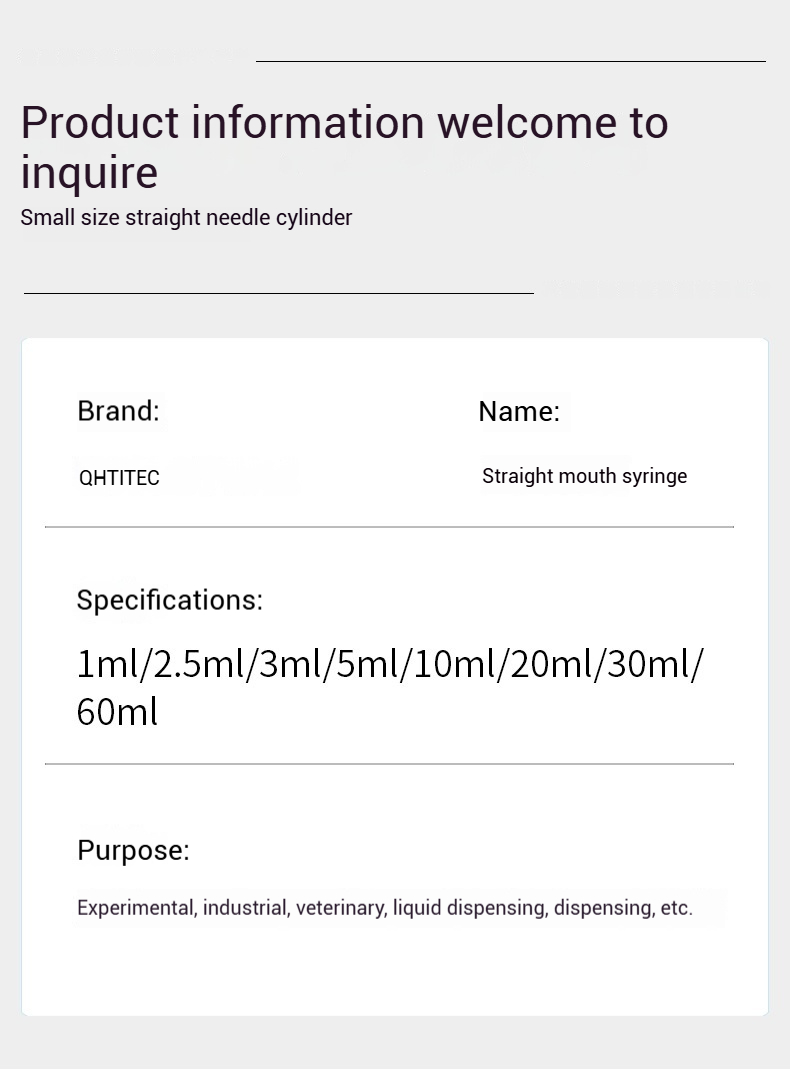Click the divider line below the brand row
790x1074 pixels.
click(x=389, y=527)
